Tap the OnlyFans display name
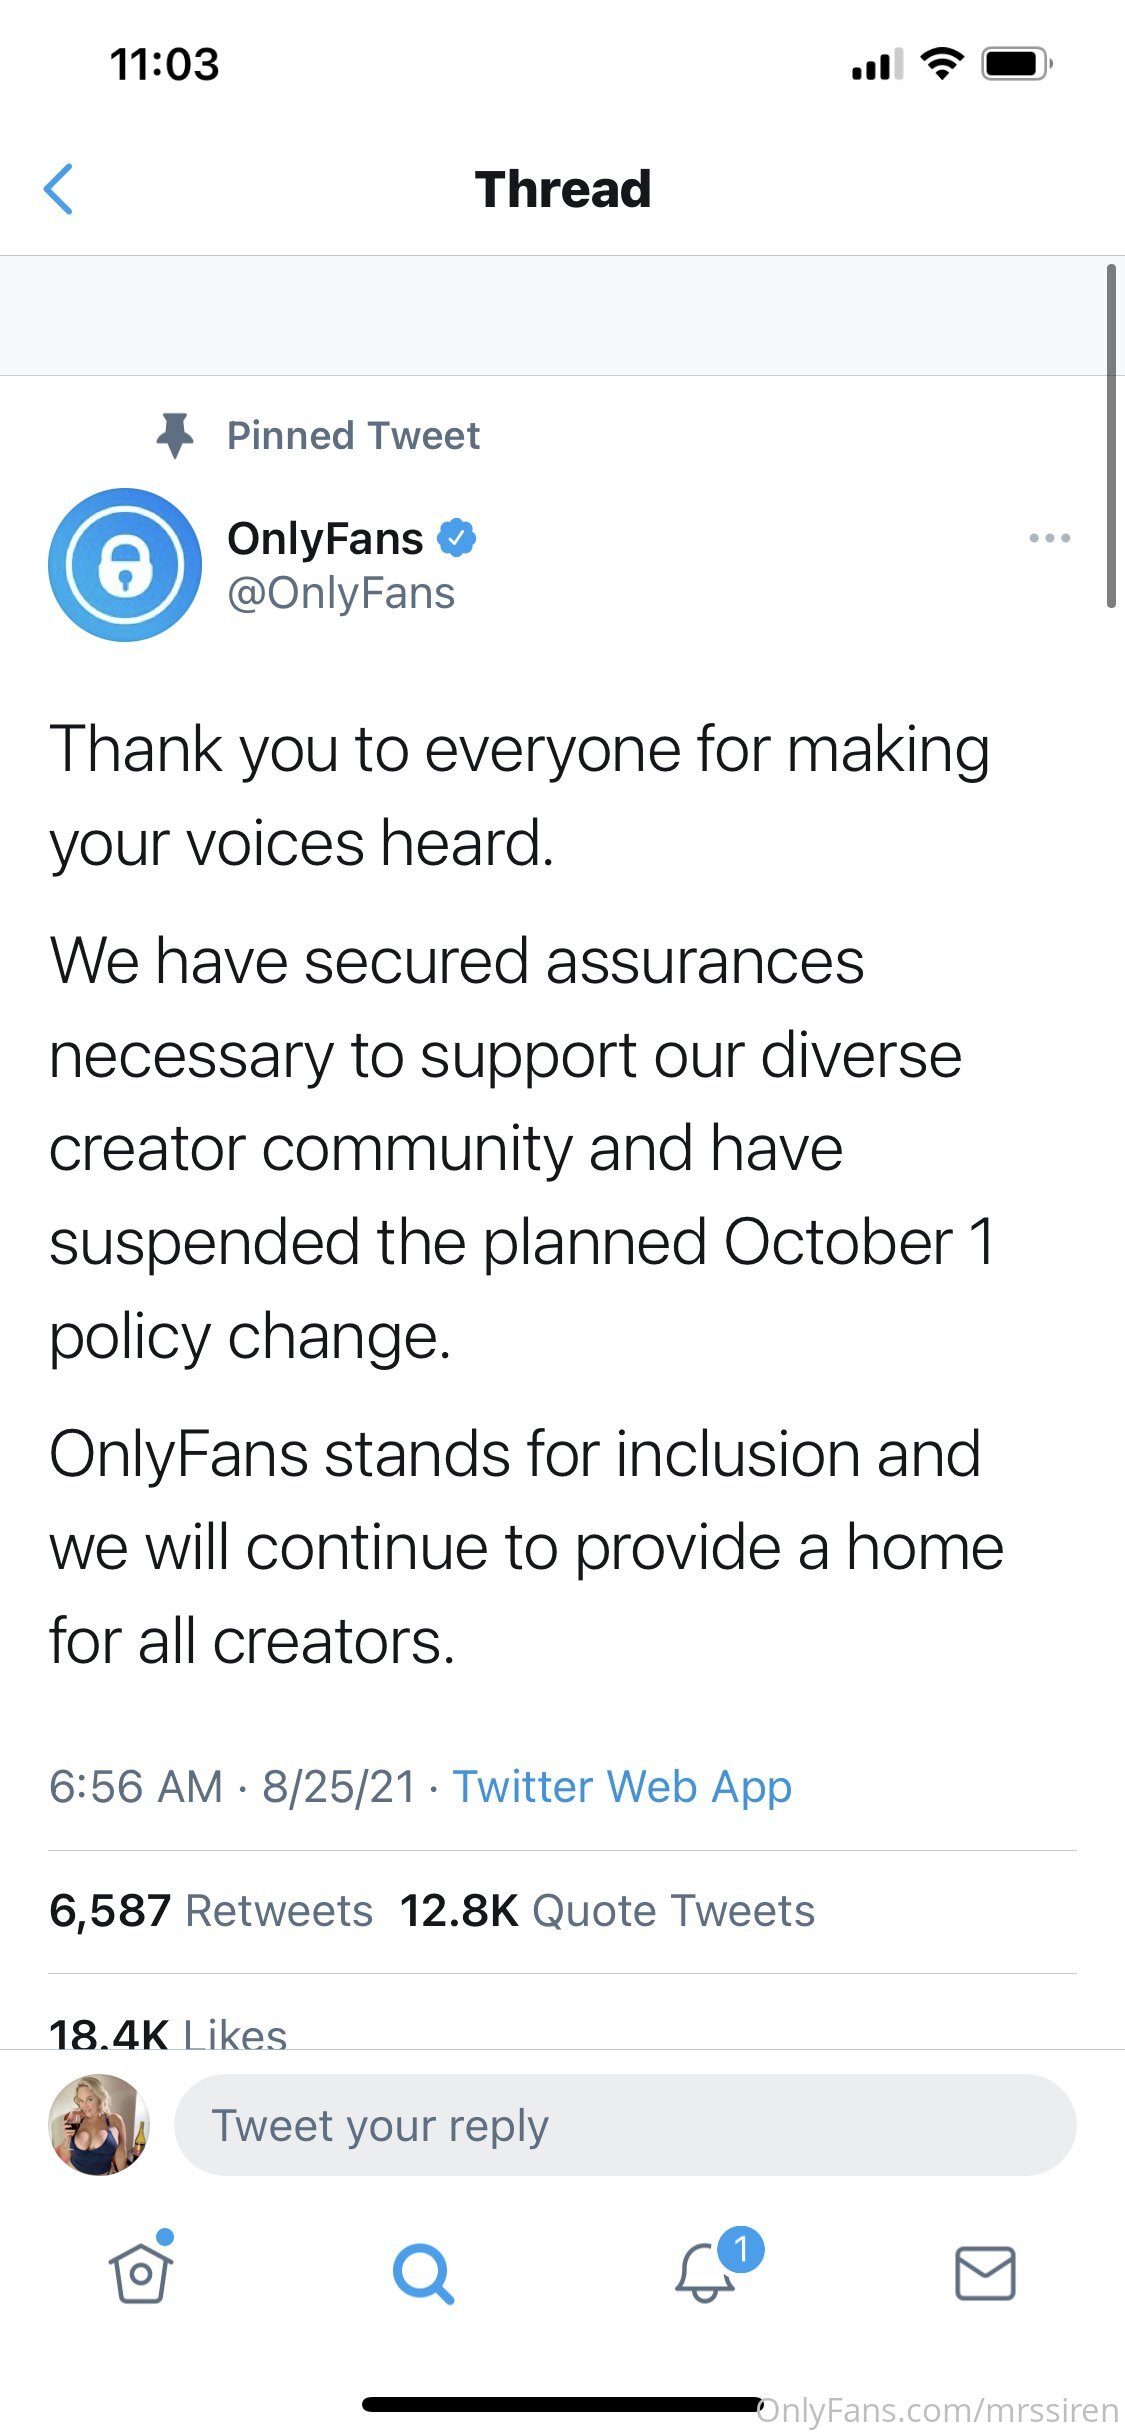 pos(325,538)
